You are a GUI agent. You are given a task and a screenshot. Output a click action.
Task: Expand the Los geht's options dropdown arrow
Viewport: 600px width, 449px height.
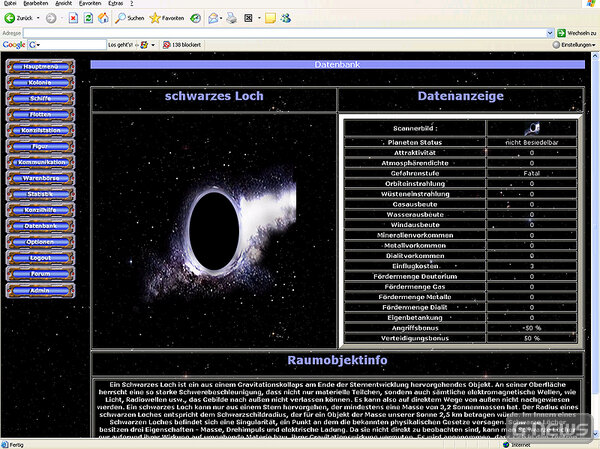click(x=153, y=45)
